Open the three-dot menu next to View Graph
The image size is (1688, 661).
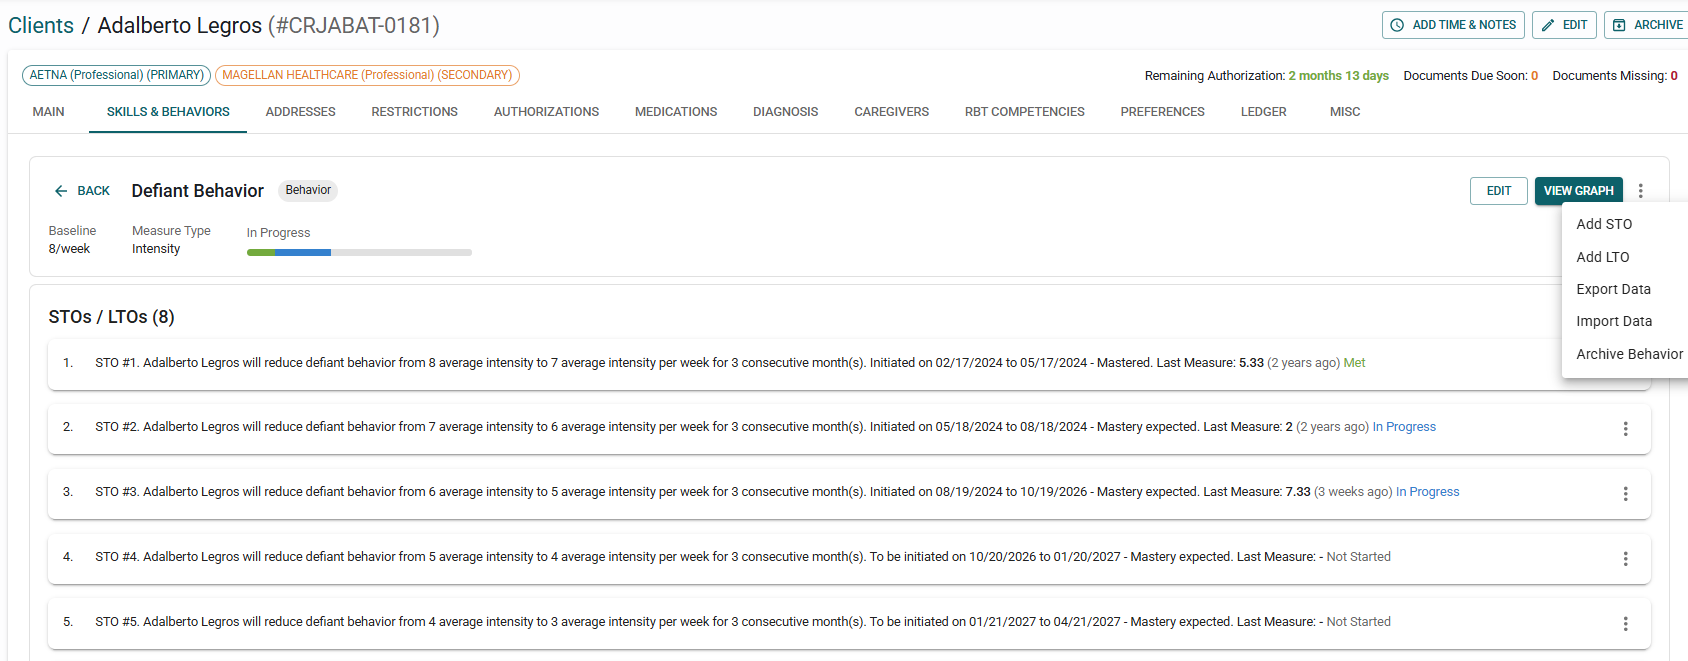tap(1640, 191)
